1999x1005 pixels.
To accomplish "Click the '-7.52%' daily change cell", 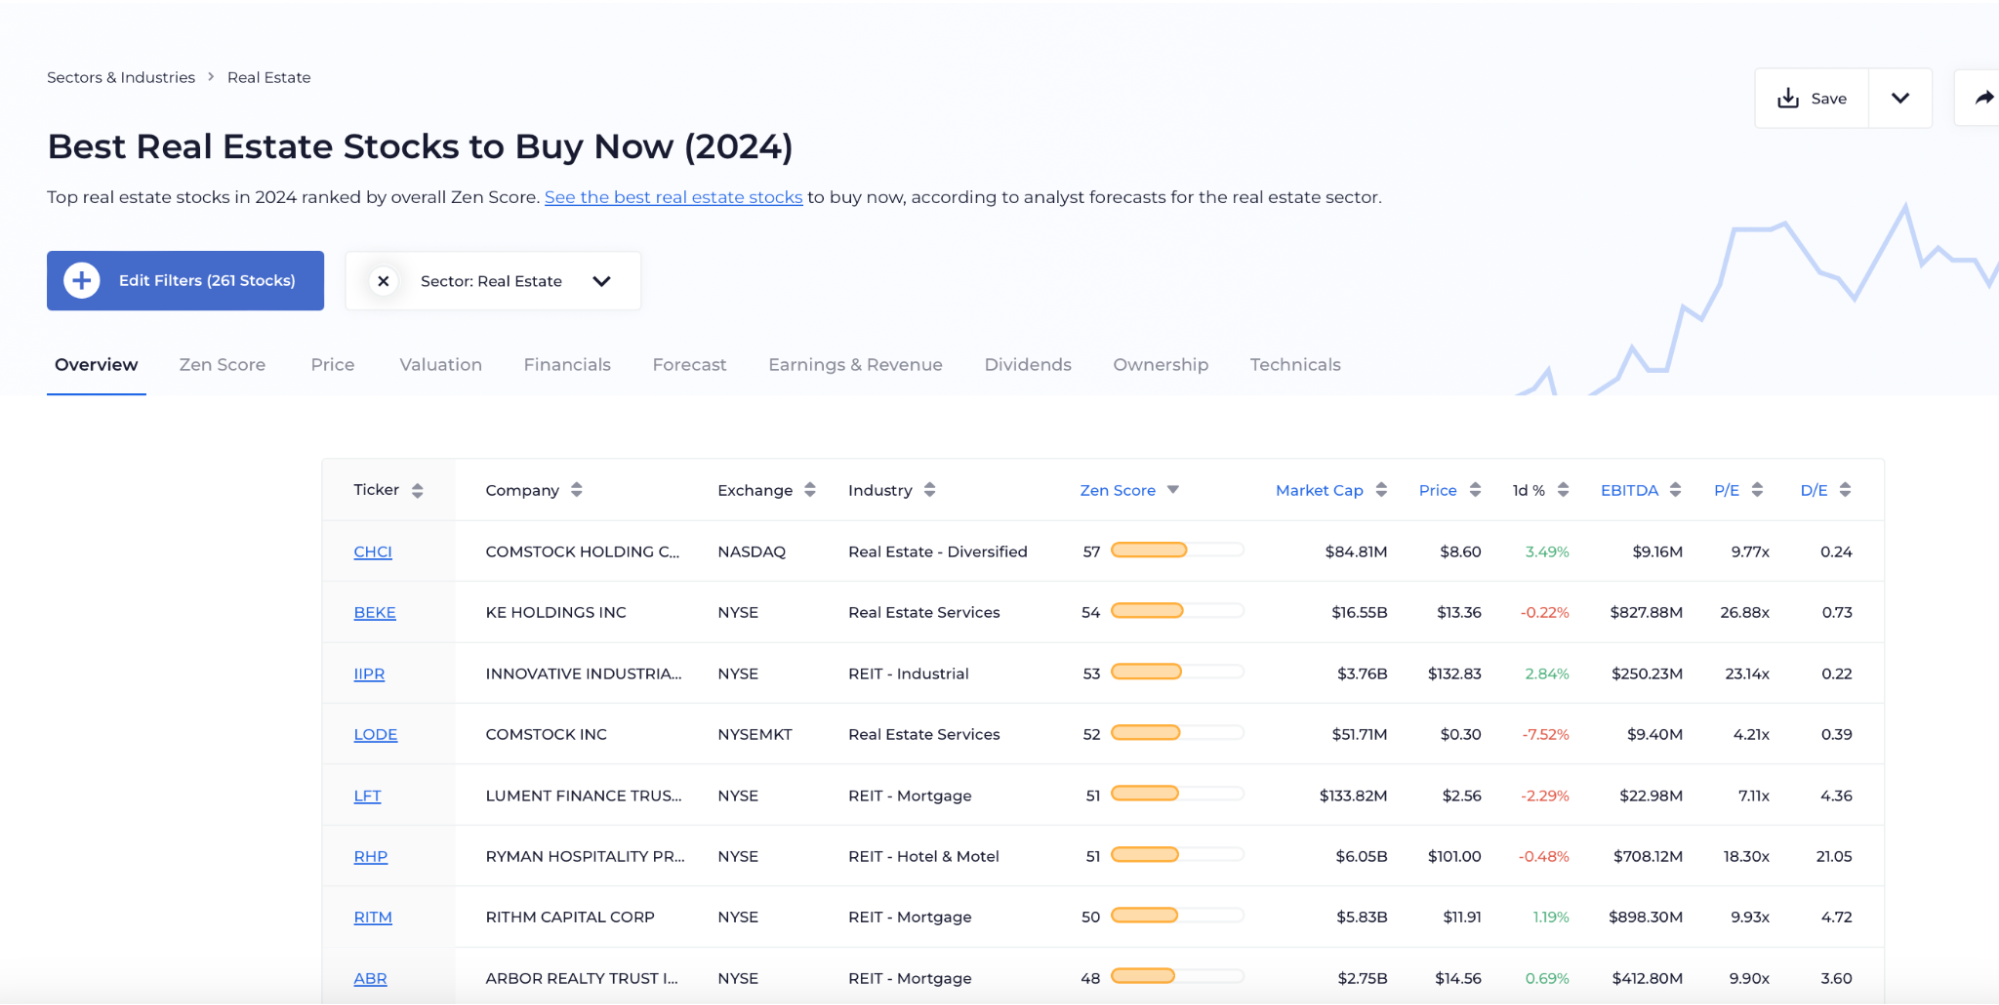I will (1545, 735).
